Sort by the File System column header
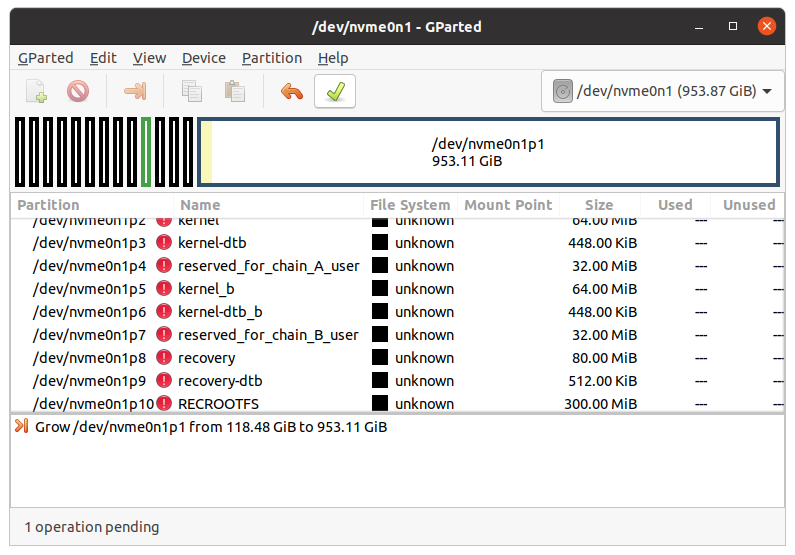This screenshot has width=795, height=555. click(410, 205)
